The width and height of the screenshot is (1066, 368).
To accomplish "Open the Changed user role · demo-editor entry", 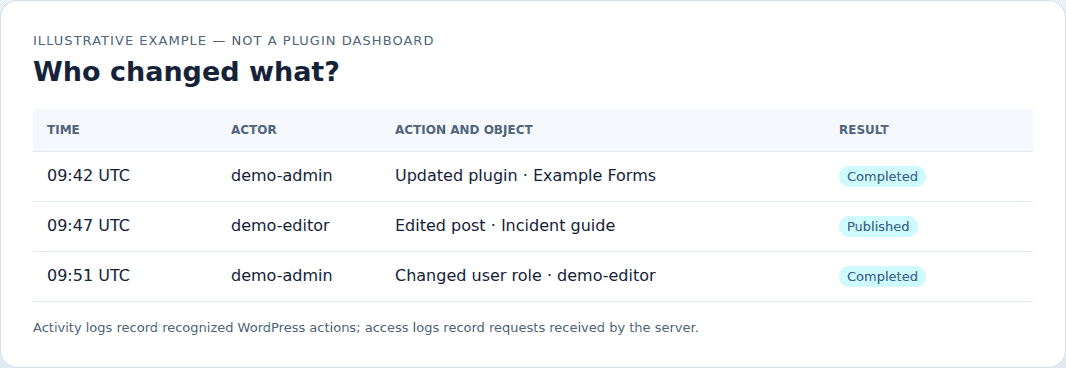I will (x=526, y=276).
